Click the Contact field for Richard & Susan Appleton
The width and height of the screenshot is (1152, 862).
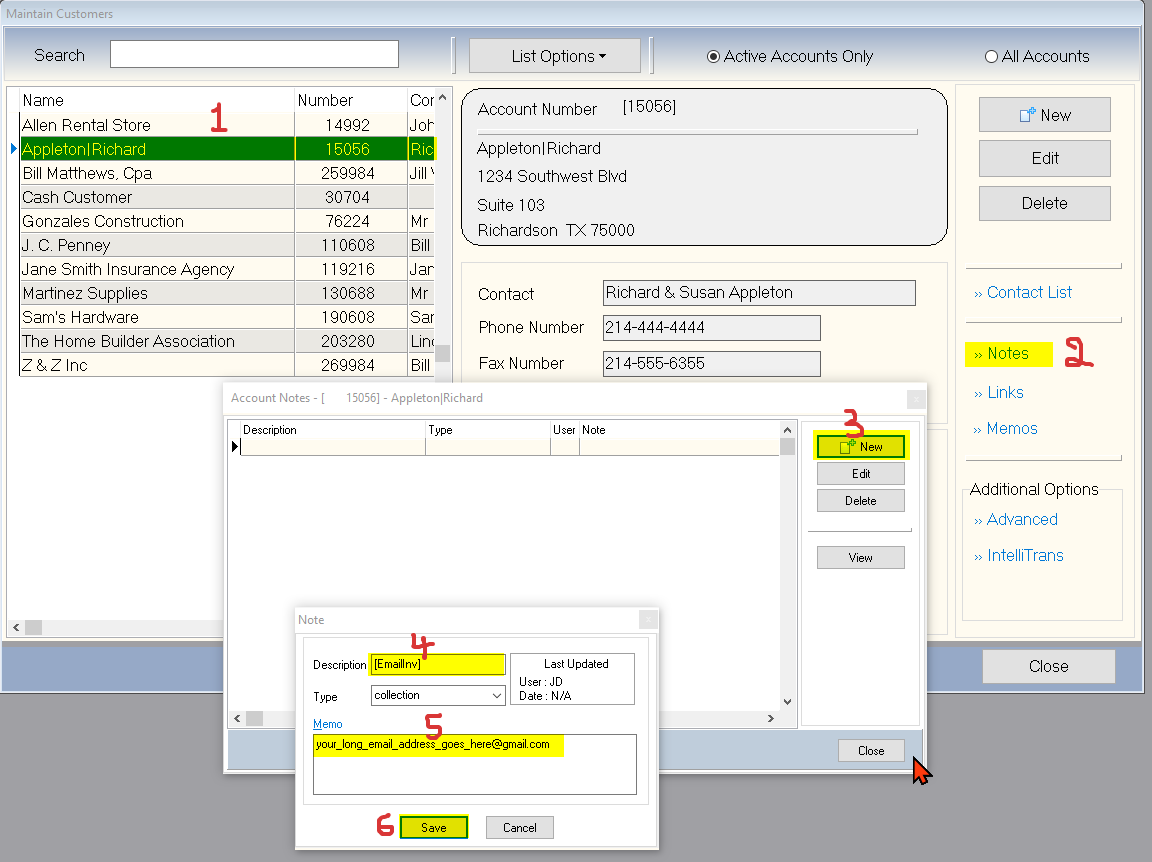coord(759,292)
